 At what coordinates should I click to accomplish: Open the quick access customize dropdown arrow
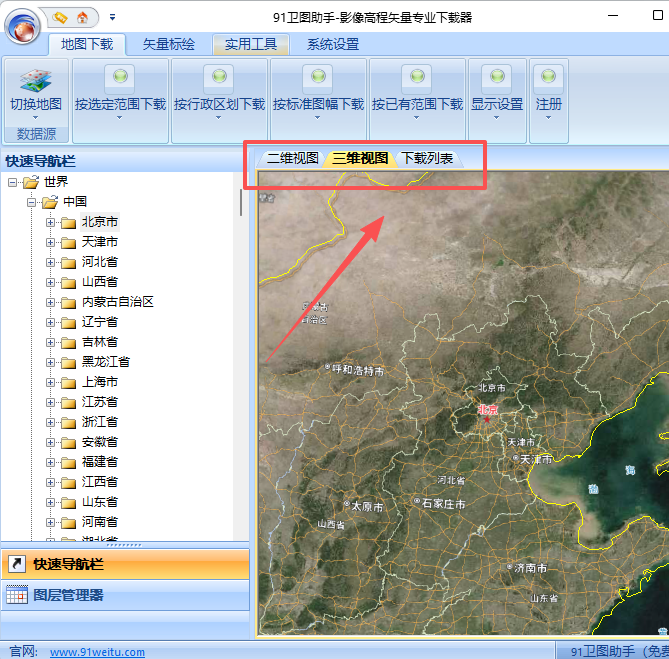(112, 17)
